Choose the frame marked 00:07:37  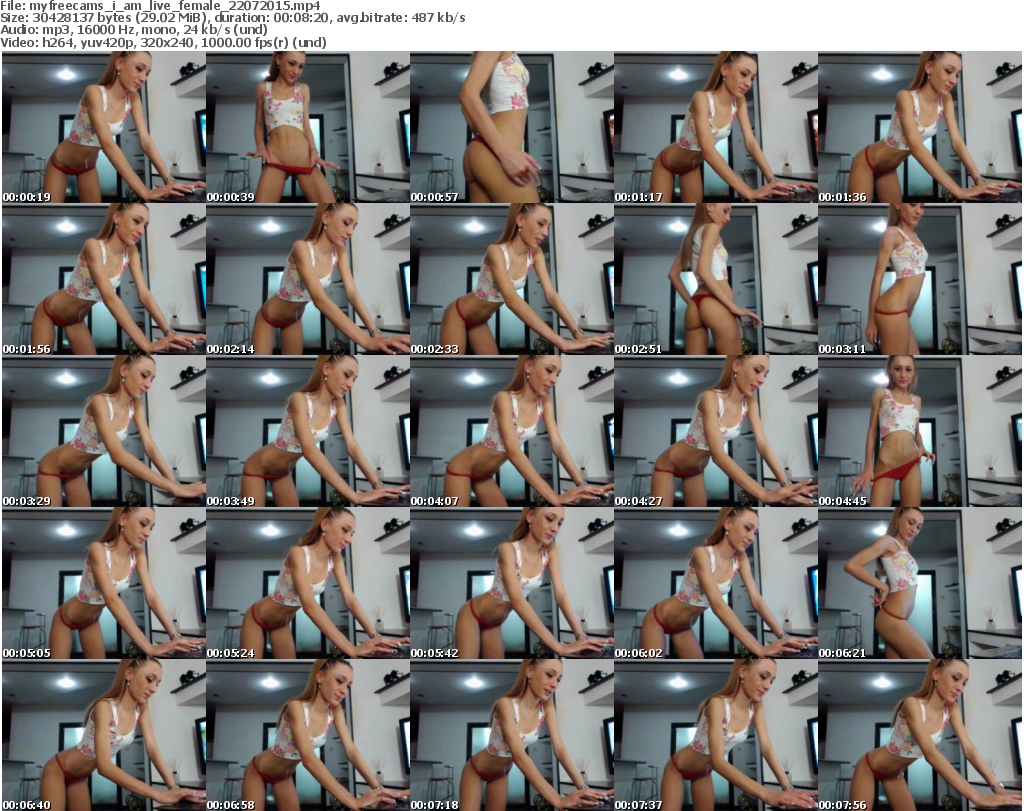click(x=716, y=735)
